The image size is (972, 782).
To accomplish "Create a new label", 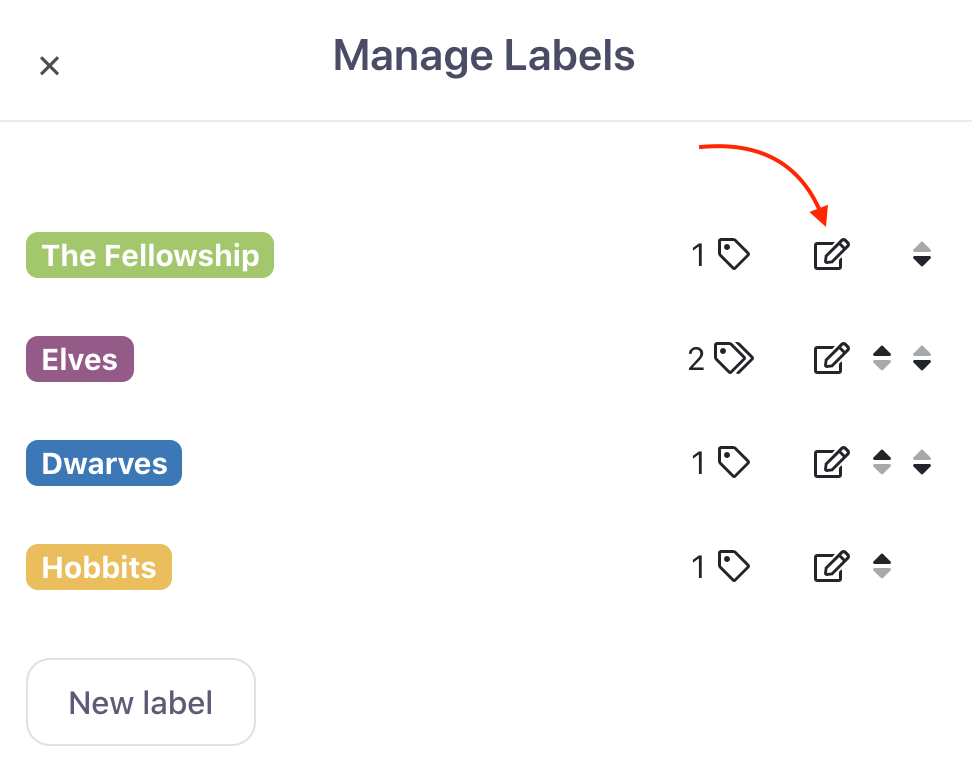I will pos(141,702).
